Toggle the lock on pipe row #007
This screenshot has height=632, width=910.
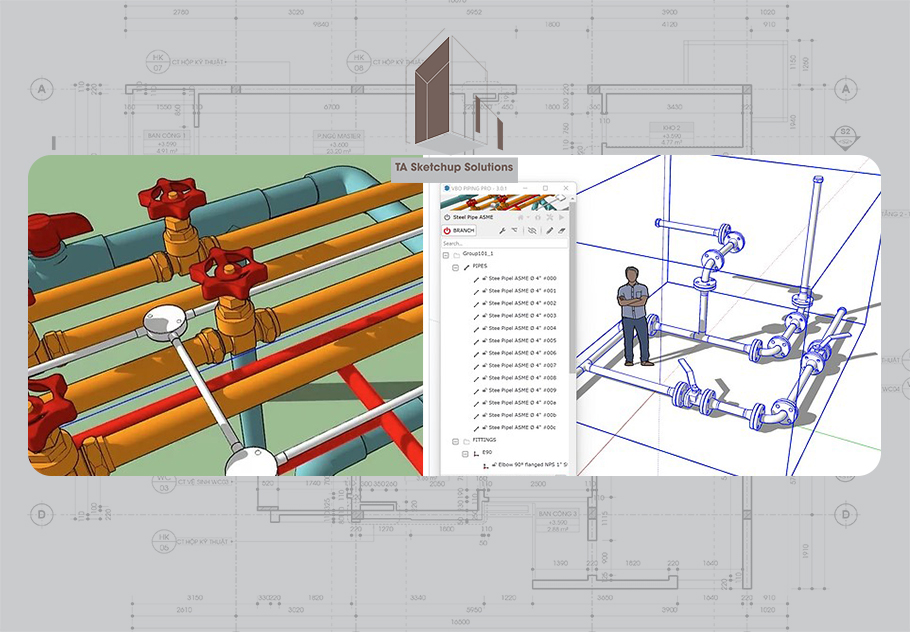(x=485, y=366)
